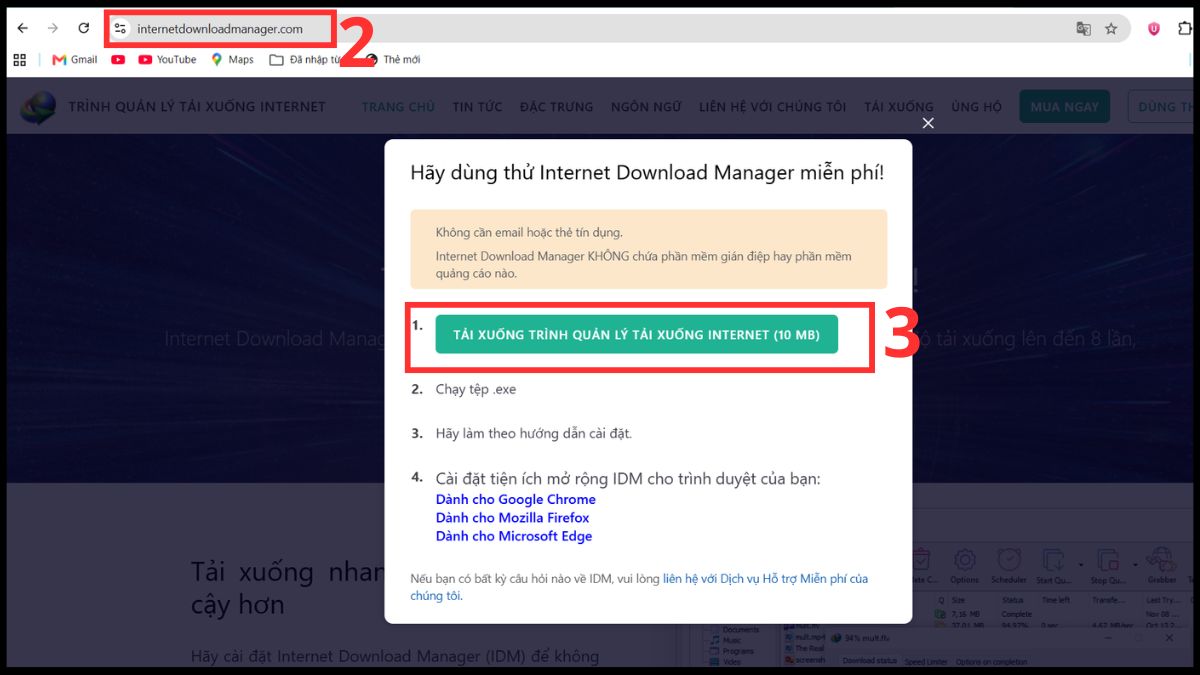This screenshot has height=675, width=1200.
Task: Open the 'Dành cho Google Chrome' extension link
Action: point(515,499)
